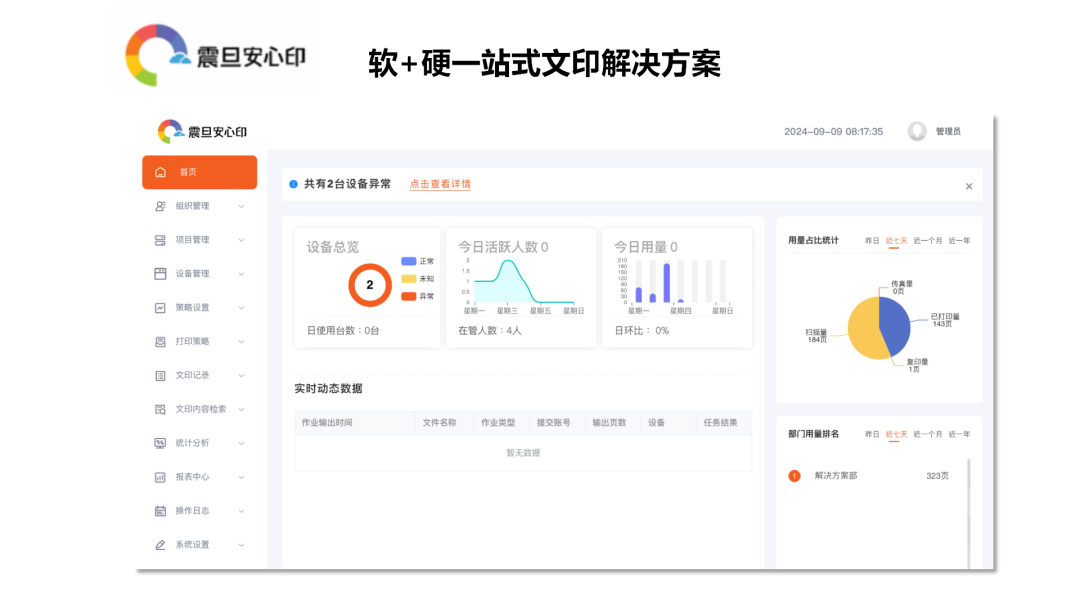Click the 打印策略 printer icon
The image size is (1080, 608).
pyautogui.click(x=160, y=342)
